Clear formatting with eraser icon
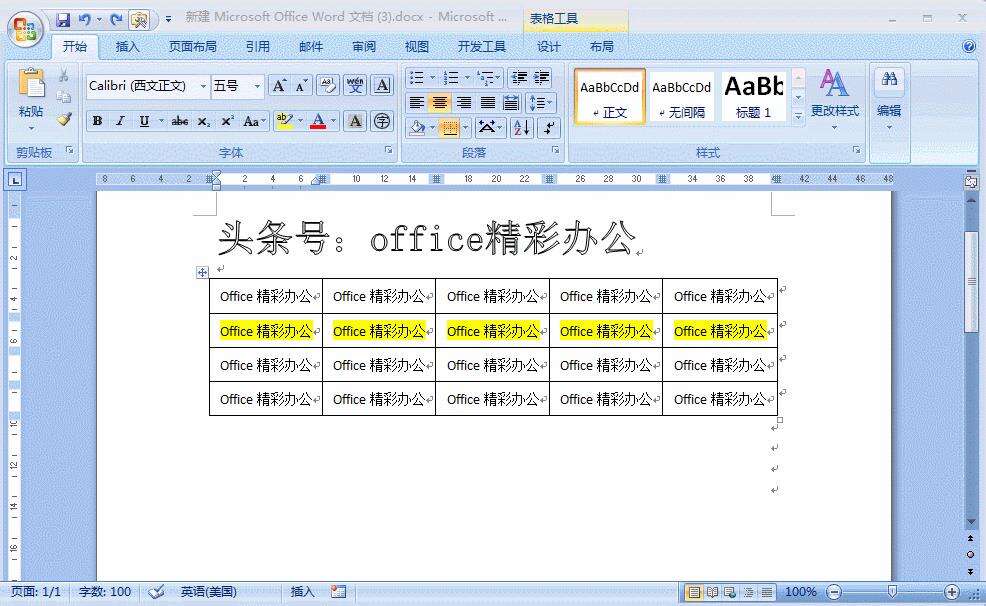 [x=328, y=85]
